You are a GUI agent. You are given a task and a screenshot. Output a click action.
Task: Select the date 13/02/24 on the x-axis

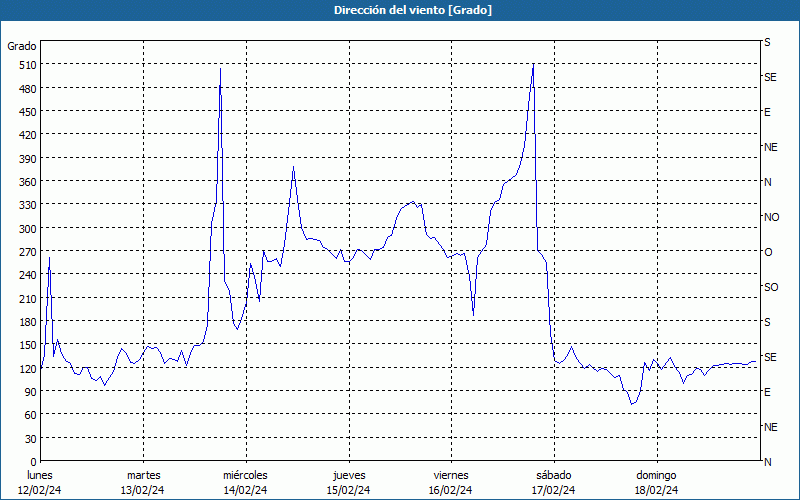pos(143,490)
